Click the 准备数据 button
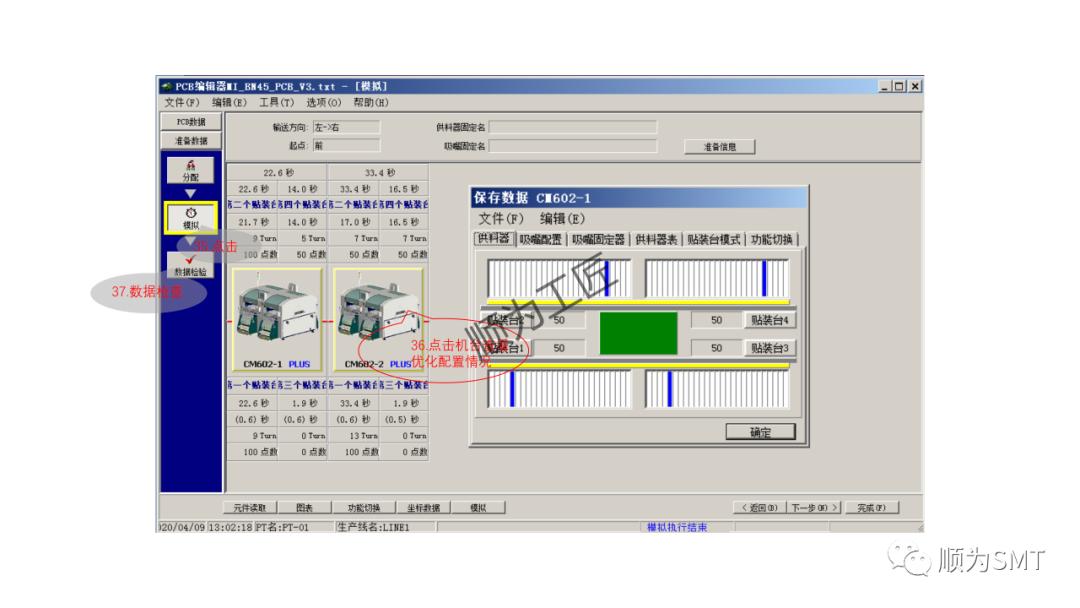The width and height of the screenshot is (1080, 608). coord(191,140)
